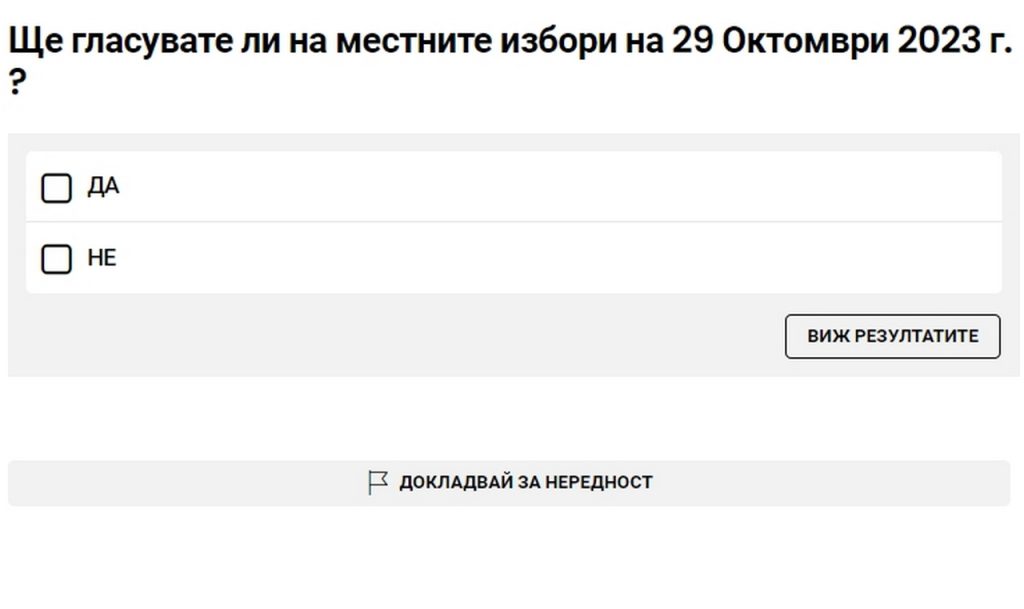The image size is (1024, 609).
Task: Click the flag icon for reporting
Action: pos(377,483)
